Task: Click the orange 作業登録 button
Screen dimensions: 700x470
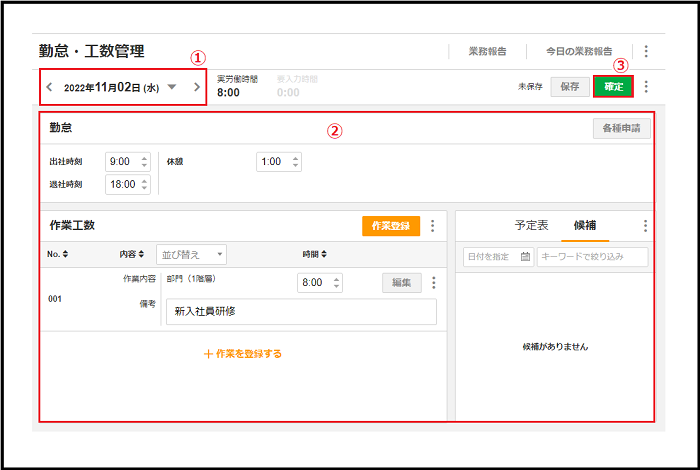Action: 391,226
